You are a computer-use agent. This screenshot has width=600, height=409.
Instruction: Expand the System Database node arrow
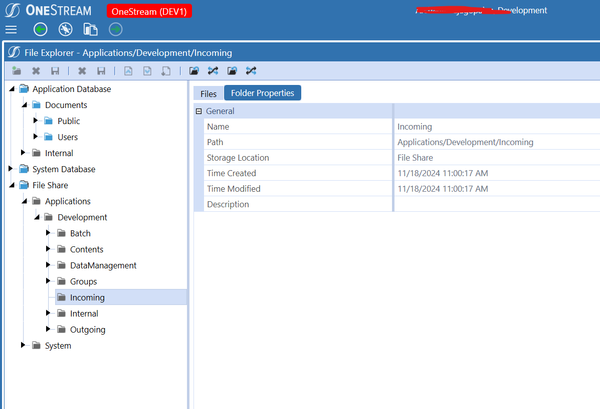tap(11, 169)
